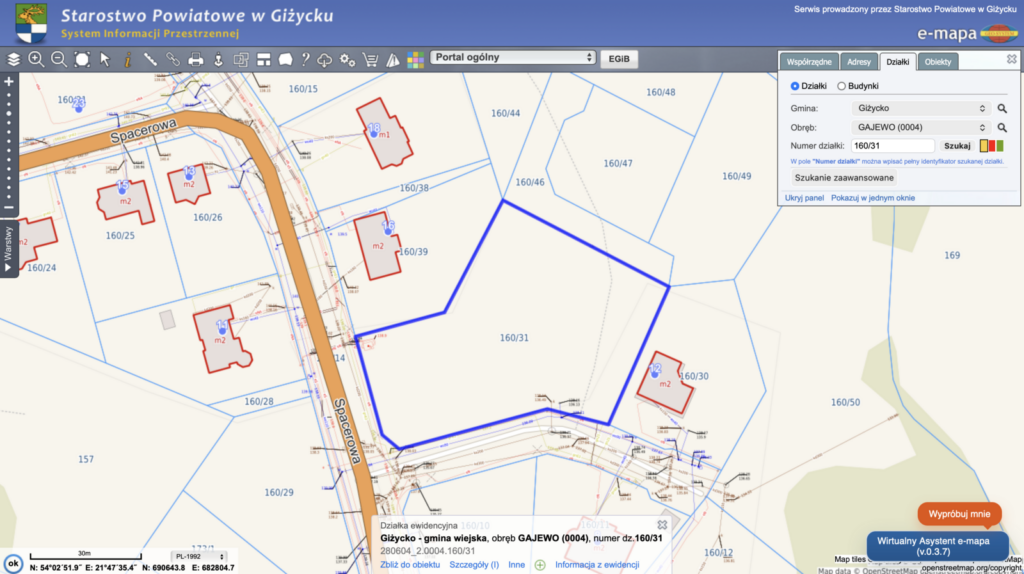Viewport: 1024px width, 574px height.
Task: Expand the Warstwy side panel
Action: click(x=8, y=249)
